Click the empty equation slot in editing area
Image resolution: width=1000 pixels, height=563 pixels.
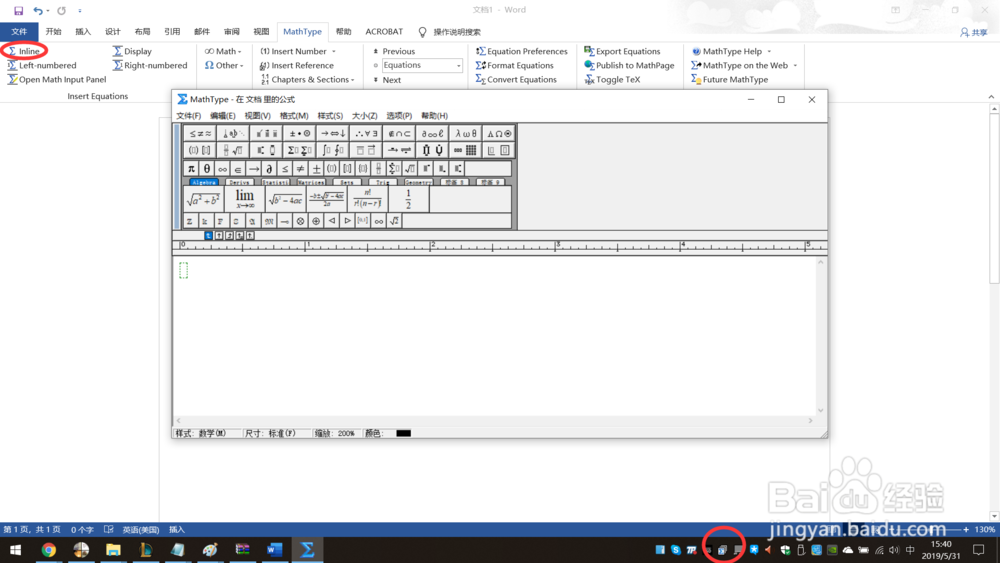click(184, 270)
